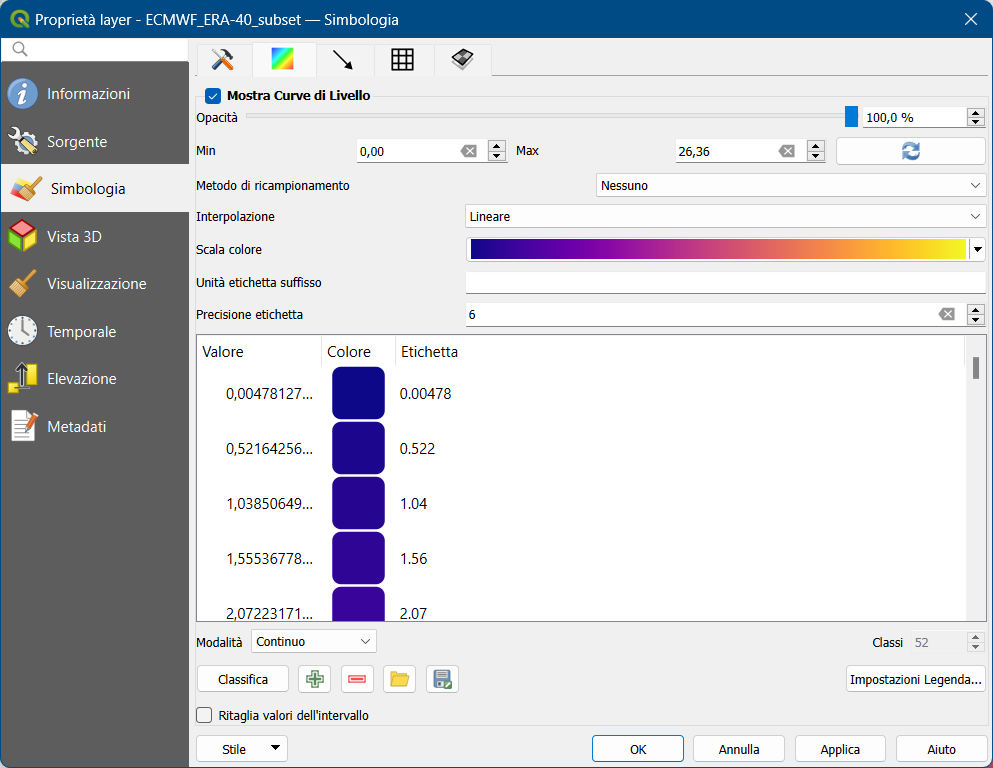
Task: Select the Simbologia section
Action: coord(94,189)
